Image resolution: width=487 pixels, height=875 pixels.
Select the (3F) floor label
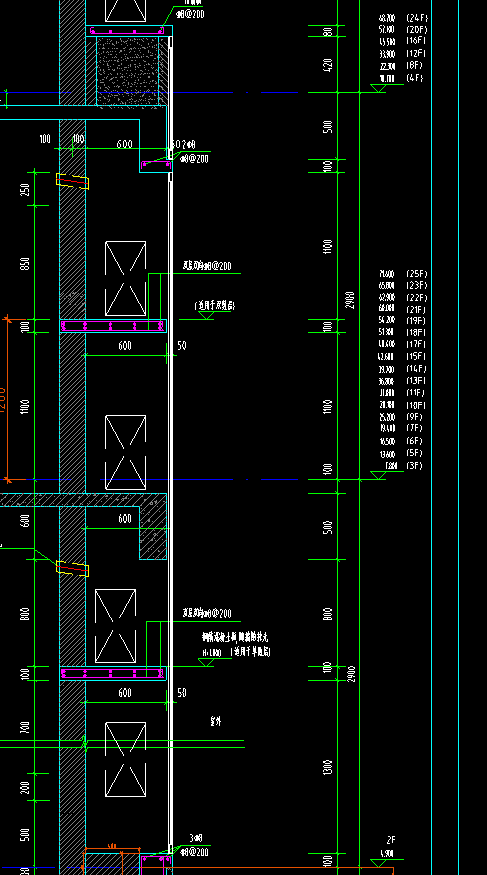[x=414, y=465]
